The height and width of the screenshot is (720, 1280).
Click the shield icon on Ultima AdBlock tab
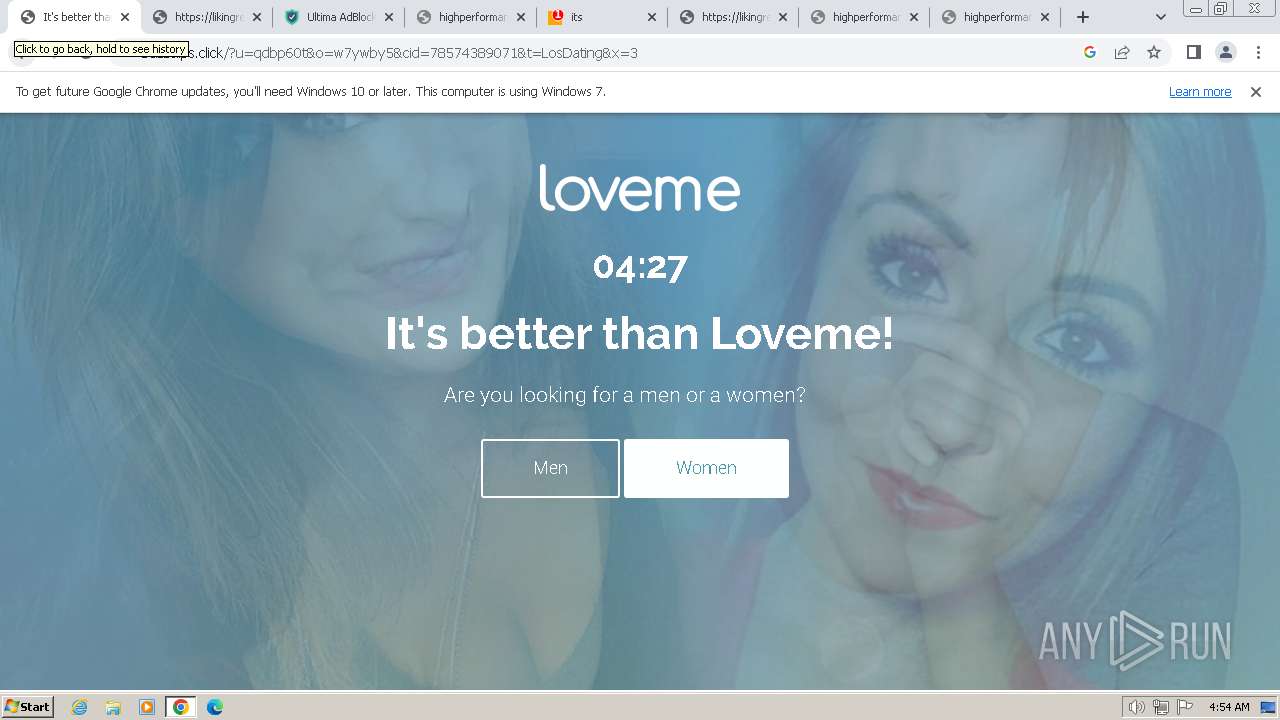pyautogui.click(x=292, y=17)
